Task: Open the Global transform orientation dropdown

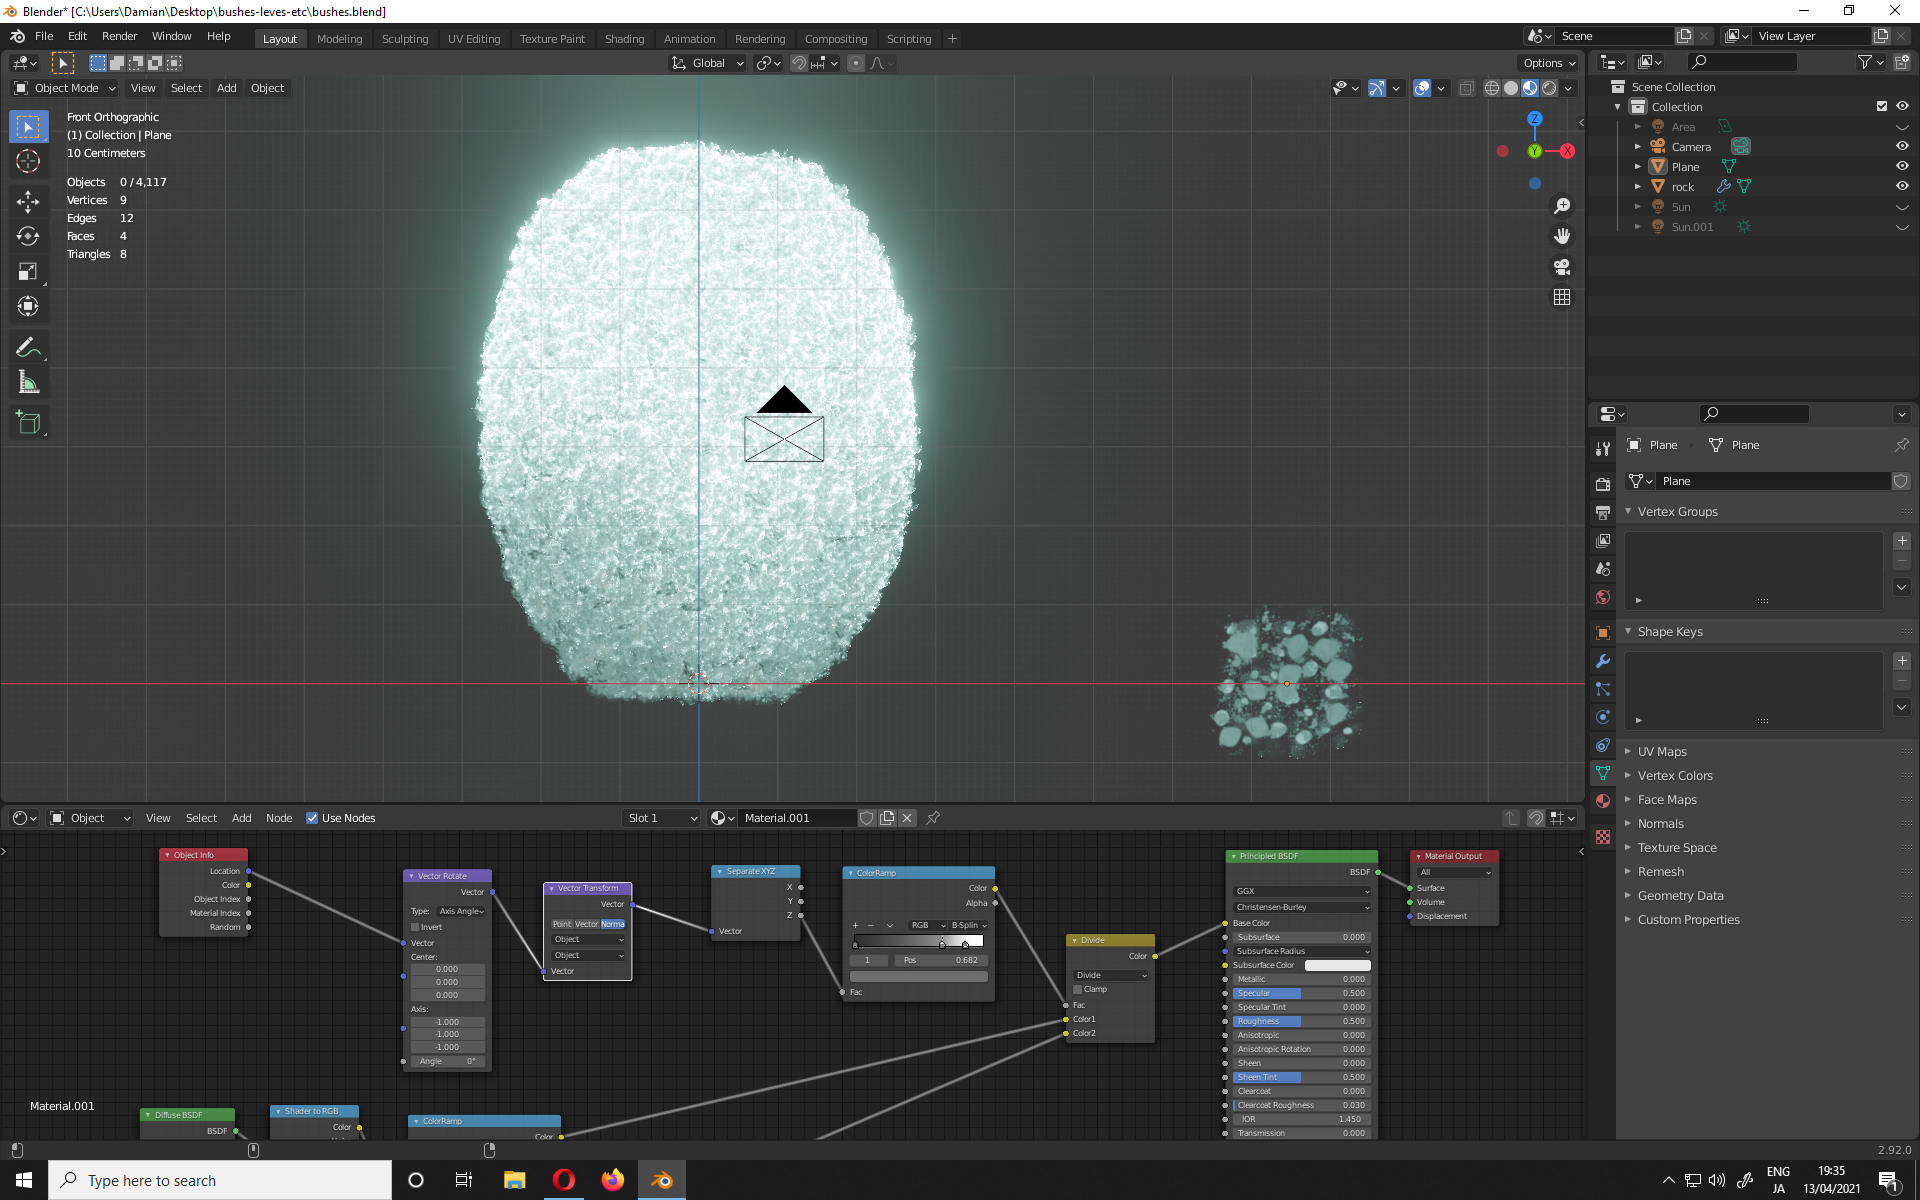Action: point(708,63)
